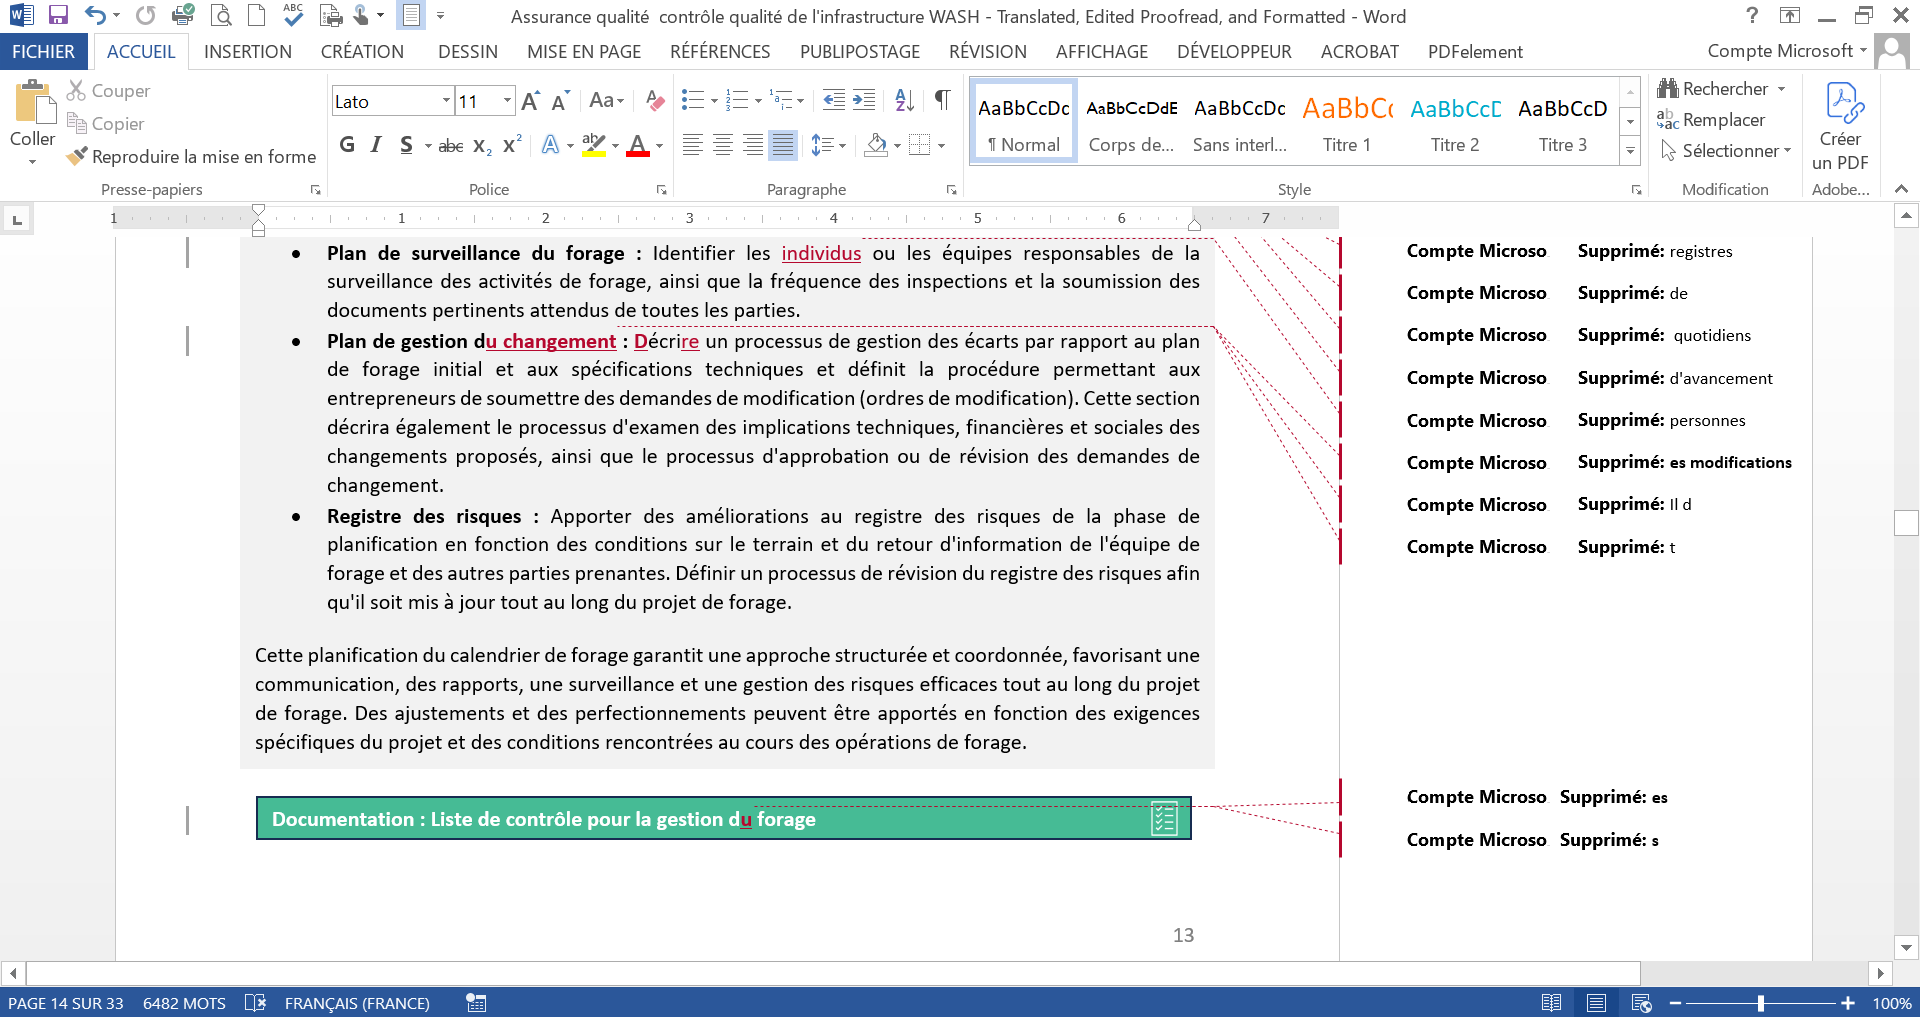This screenshot has height=1017, width=1920.
Task: Click the Save icon in quick access toolbar
Action: click(58, 15)
